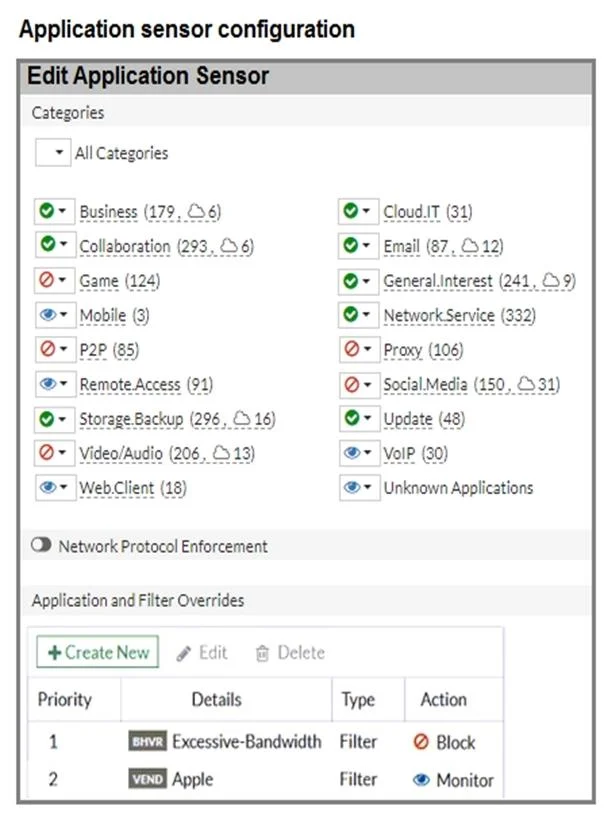This screenshot has height=815, width=604.
Task: Click the pencil Edit icon in overrides toolbar
Action: pos(183,653)
